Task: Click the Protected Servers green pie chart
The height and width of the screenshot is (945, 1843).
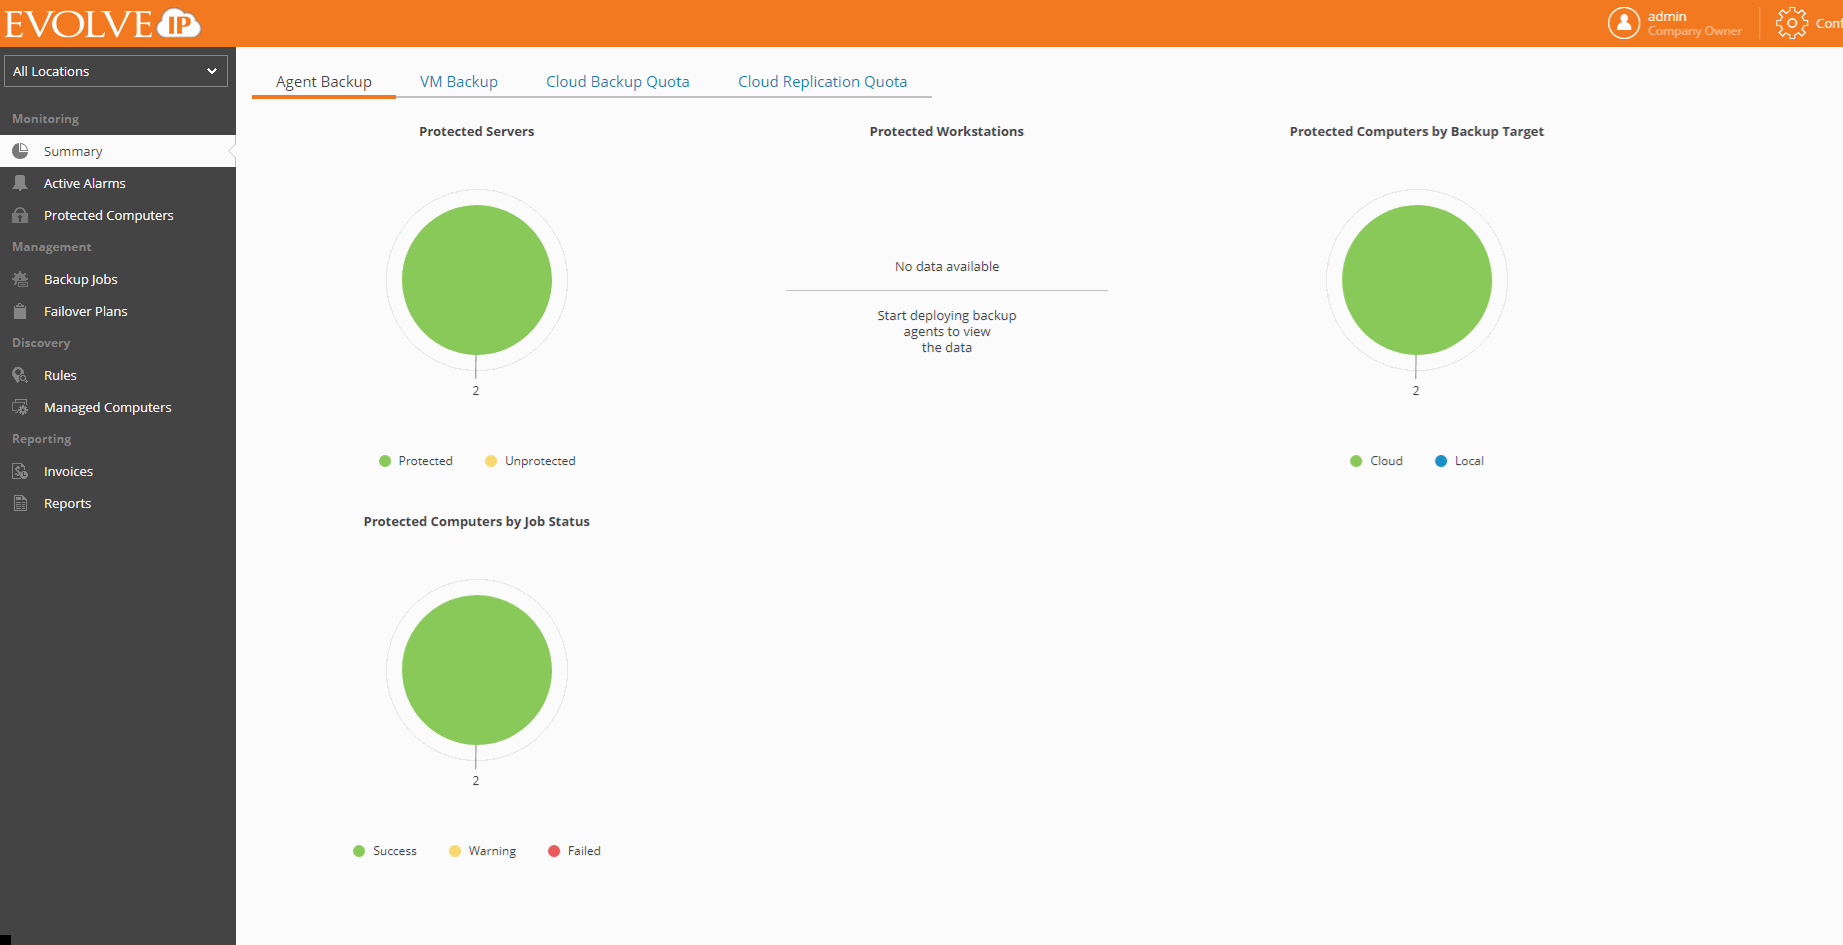Action: (477, 280)
